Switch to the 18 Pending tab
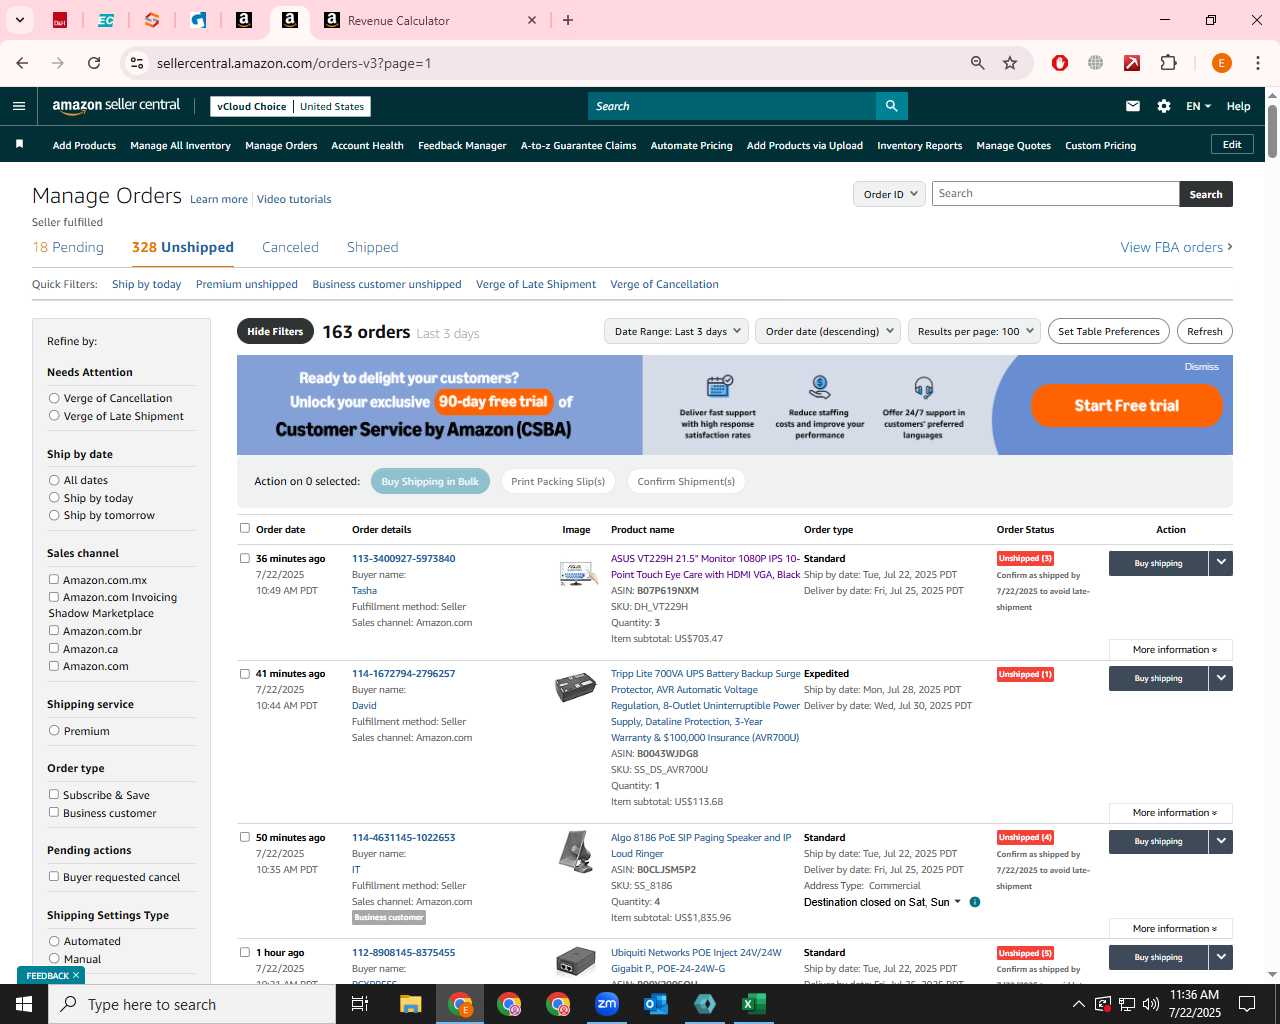This screenshot has width=1280, height=1024. click(68, 247)
